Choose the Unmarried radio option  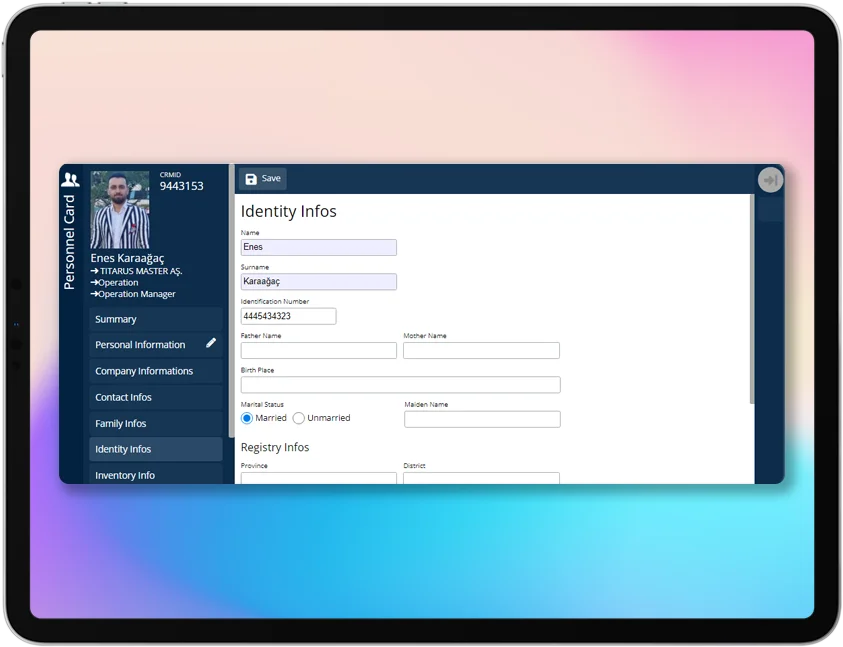point(299,418)
